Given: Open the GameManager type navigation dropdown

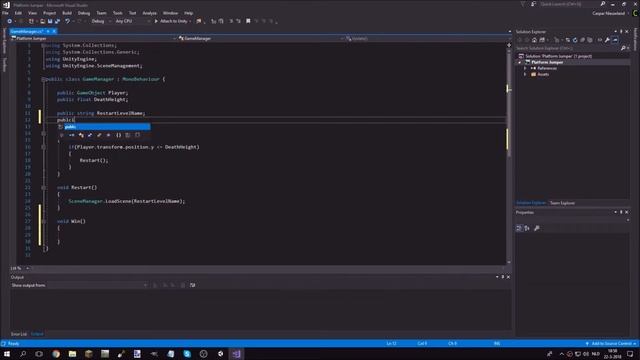Looking at the screenshot, I should (261, 38).
